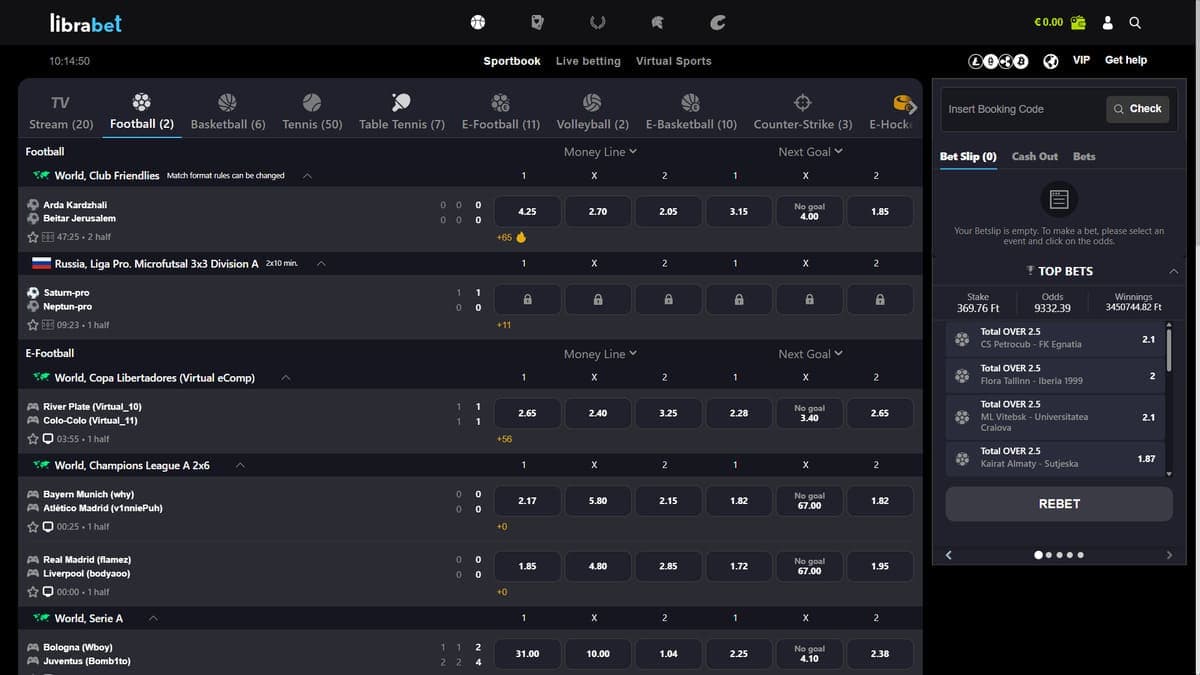Favorite the Real Madrid vs Liverpool match
The height and width of the screenshot is (675, 1200).
33,592
